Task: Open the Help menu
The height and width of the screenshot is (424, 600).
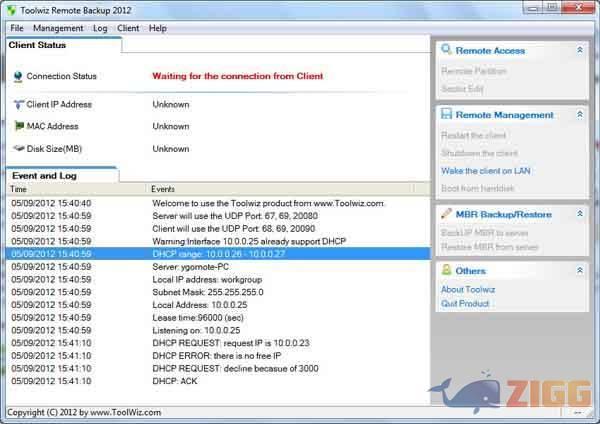Action: pos(158,28)
